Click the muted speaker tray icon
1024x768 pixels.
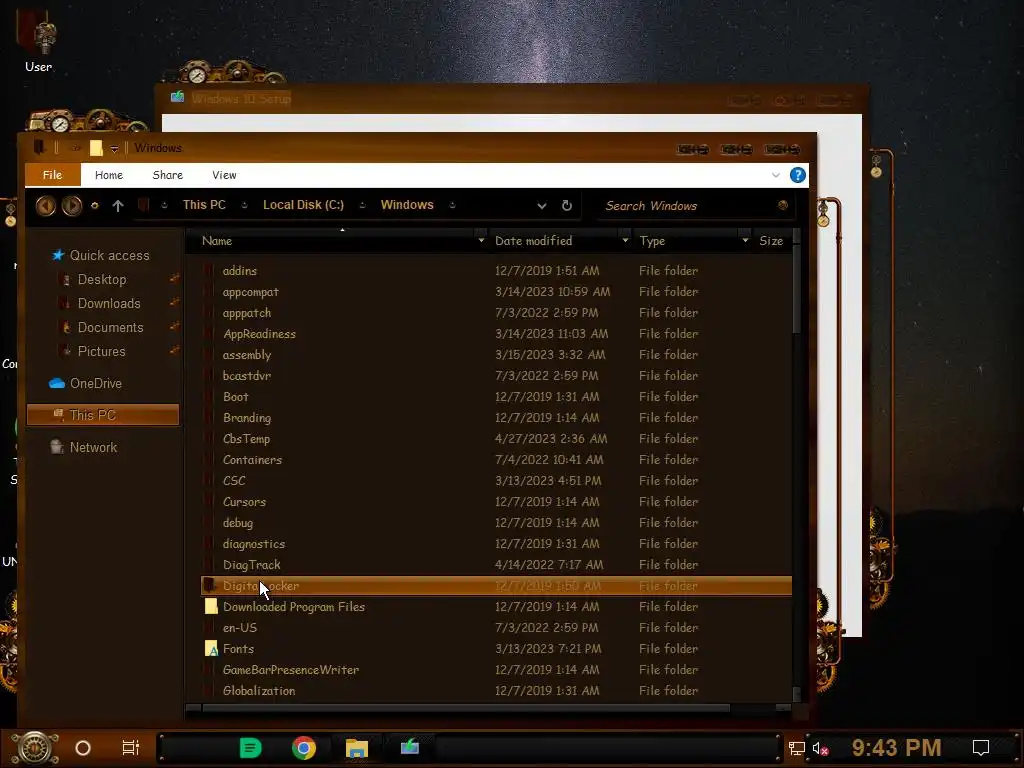pos(820,748)
